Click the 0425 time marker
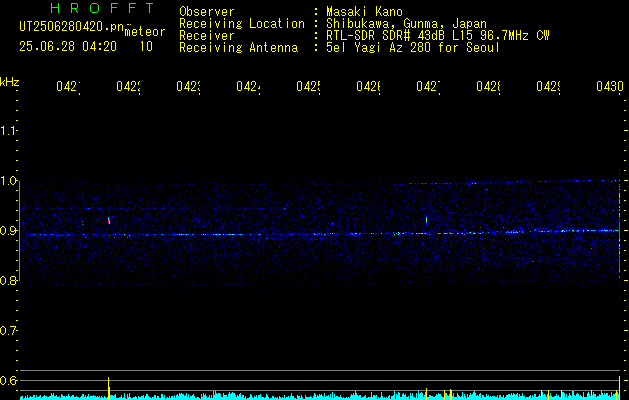The image size is (629, 400). click(x=308, y=87)
